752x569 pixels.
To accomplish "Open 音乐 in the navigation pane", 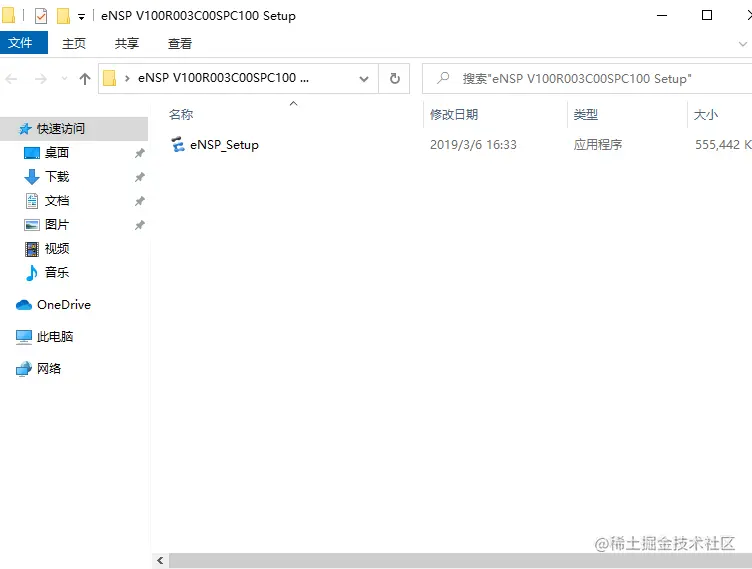I will pos(57,273).
